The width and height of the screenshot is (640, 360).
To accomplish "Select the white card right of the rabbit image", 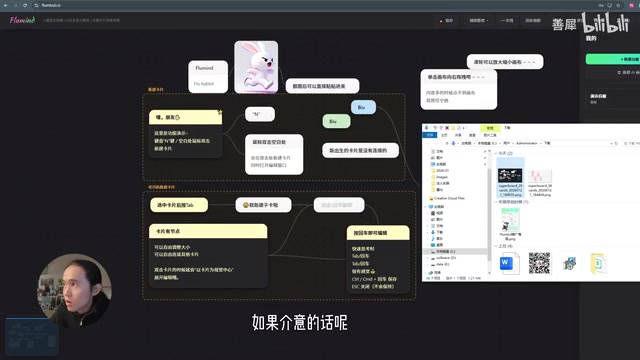I will tap(322, 86).
